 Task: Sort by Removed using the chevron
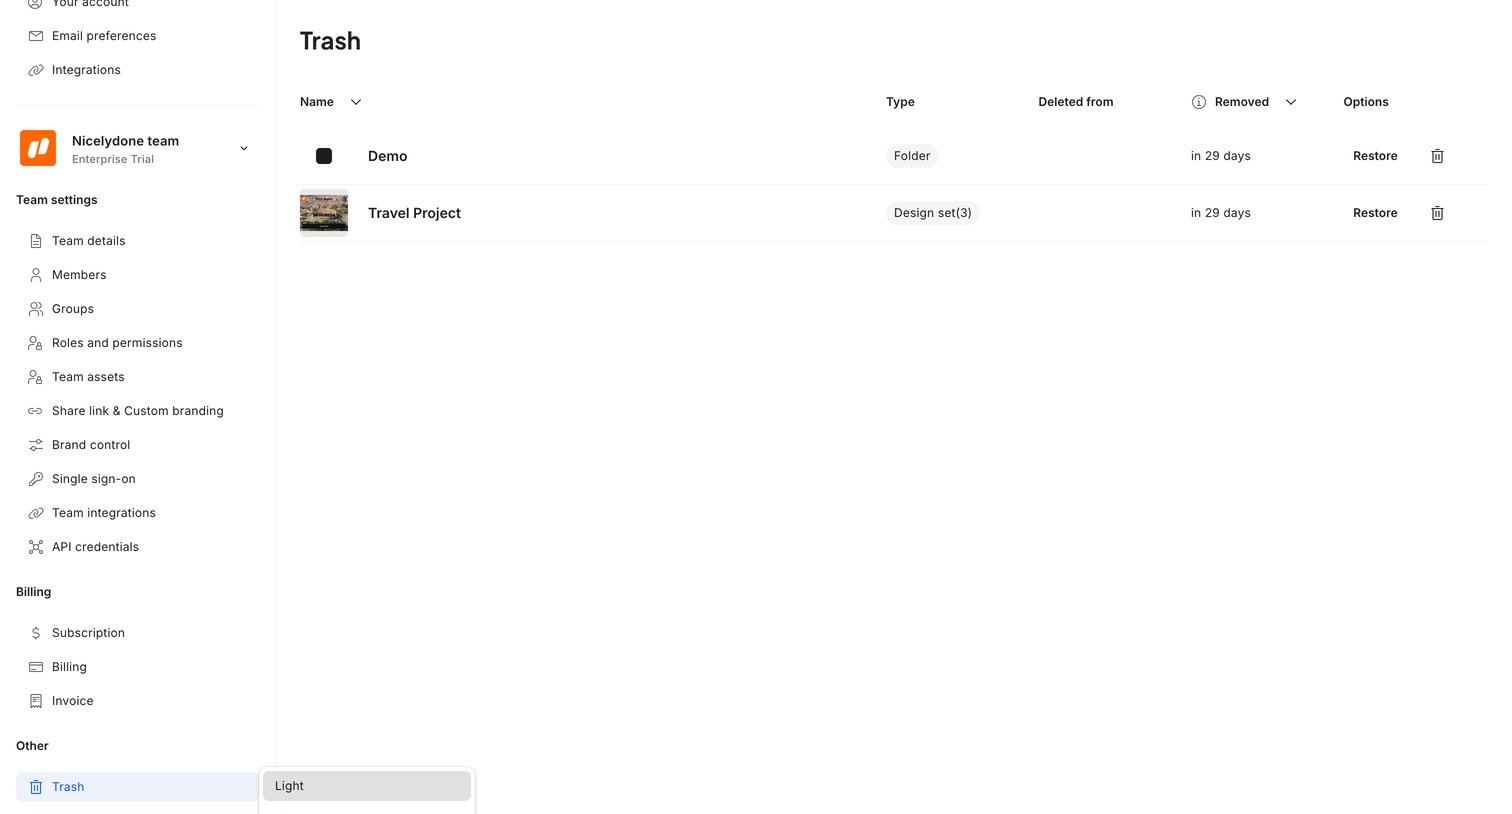[x=1291, y=102]
